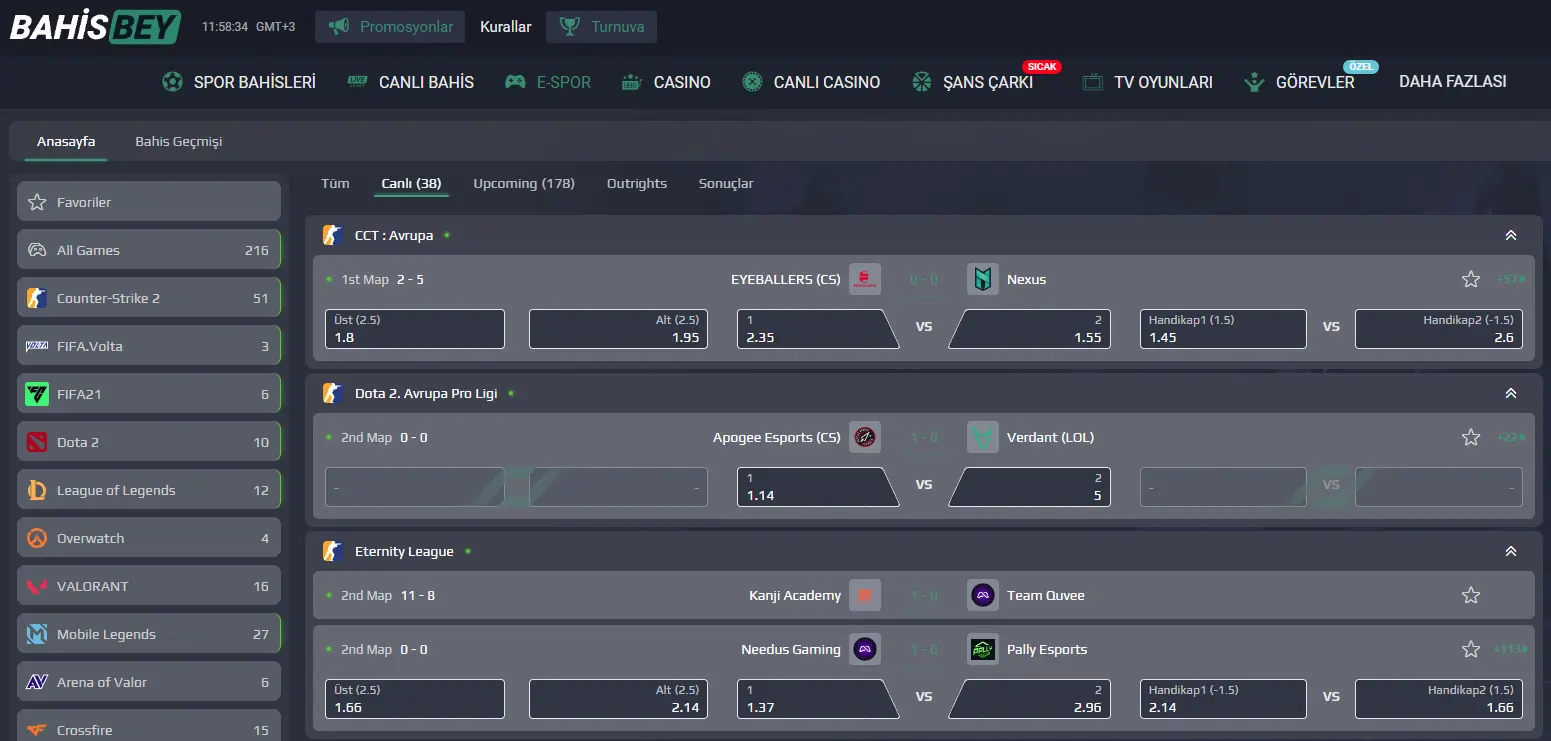Collapse the Eternity League section
Image resolution: width=1551 pixels, height=741 pixels.
[x=1510, y=551]
